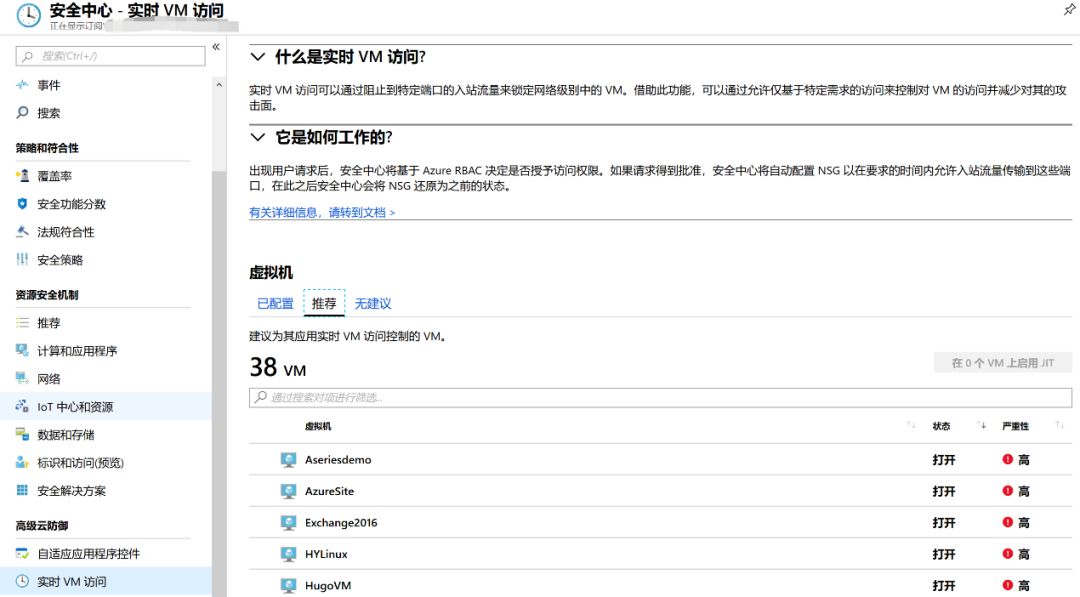The width and height of the screenshot is (1080, 597).
Task: Click the VM filter search field
Action: pos(660,398)
